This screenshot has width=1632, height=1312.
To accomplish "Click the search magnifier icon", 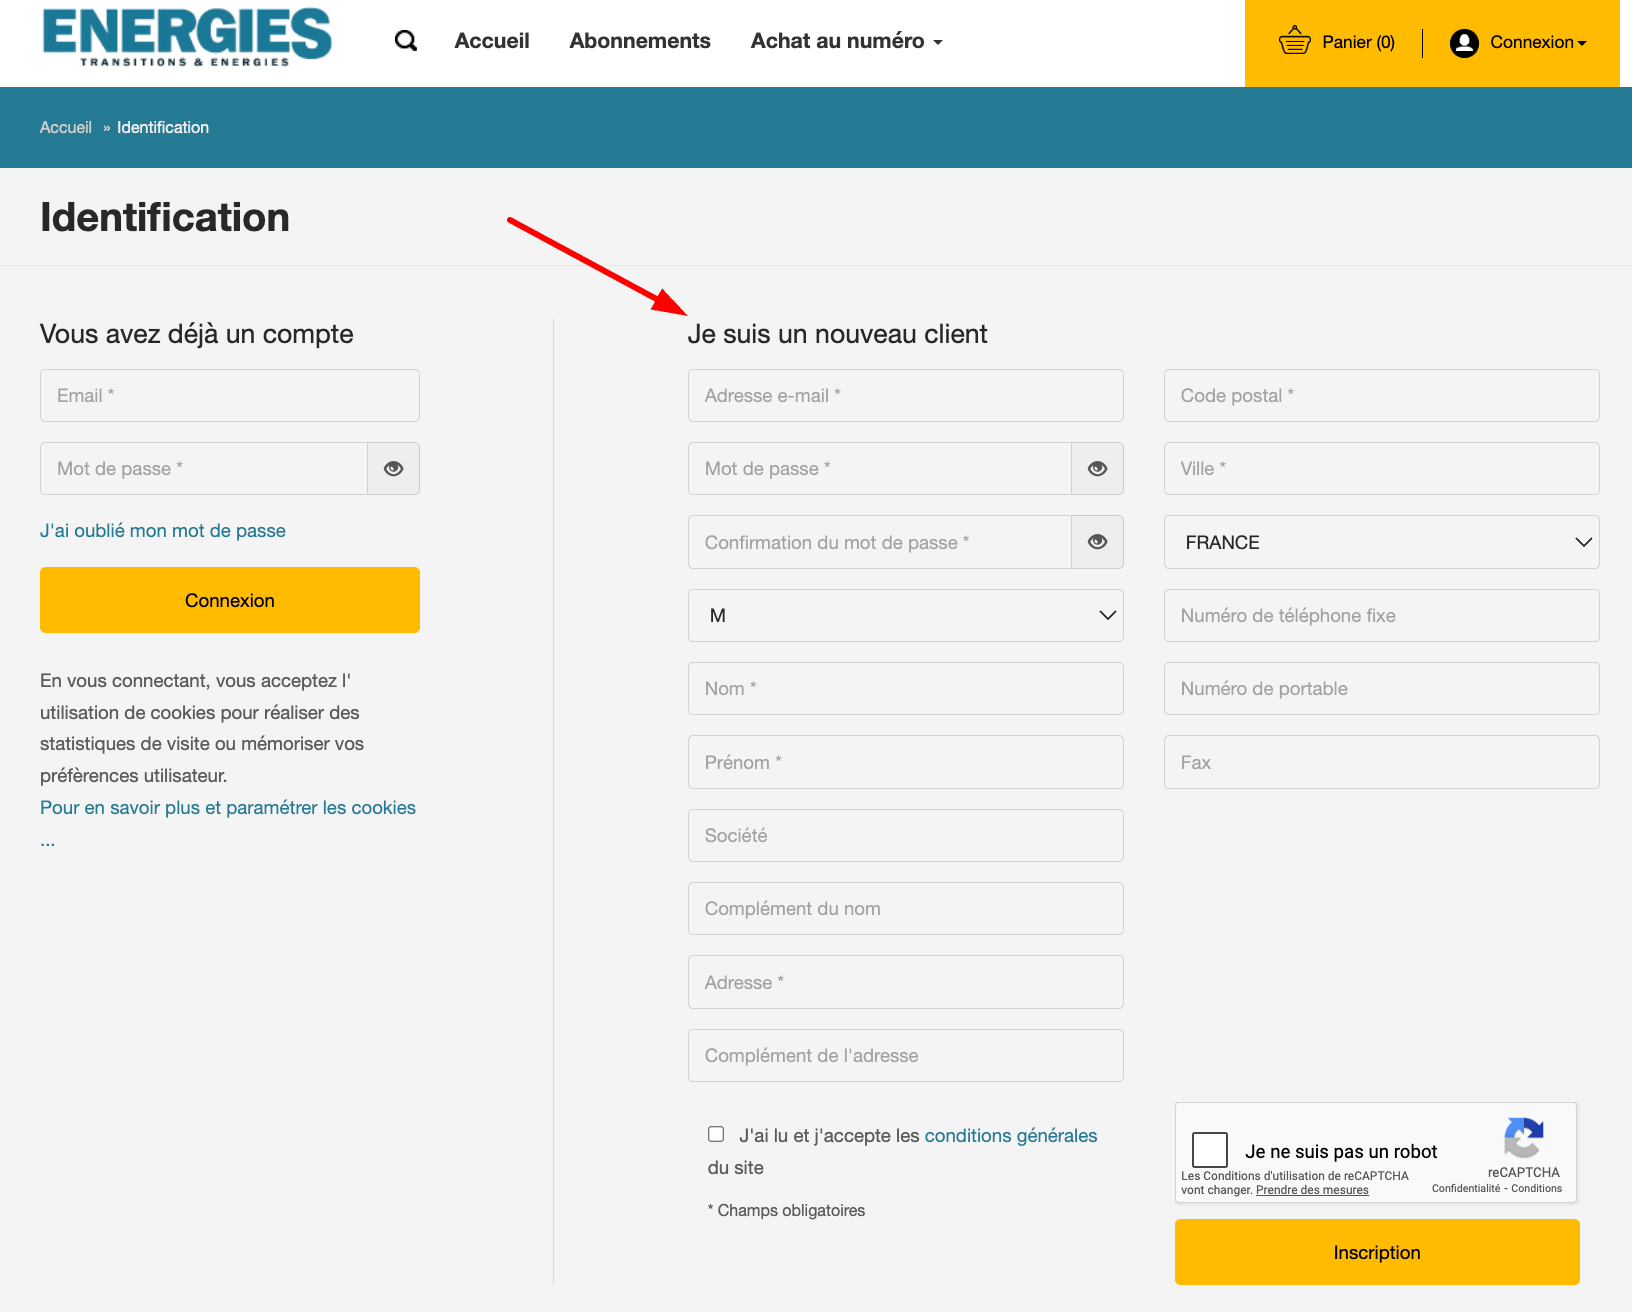I will [406, 41].
